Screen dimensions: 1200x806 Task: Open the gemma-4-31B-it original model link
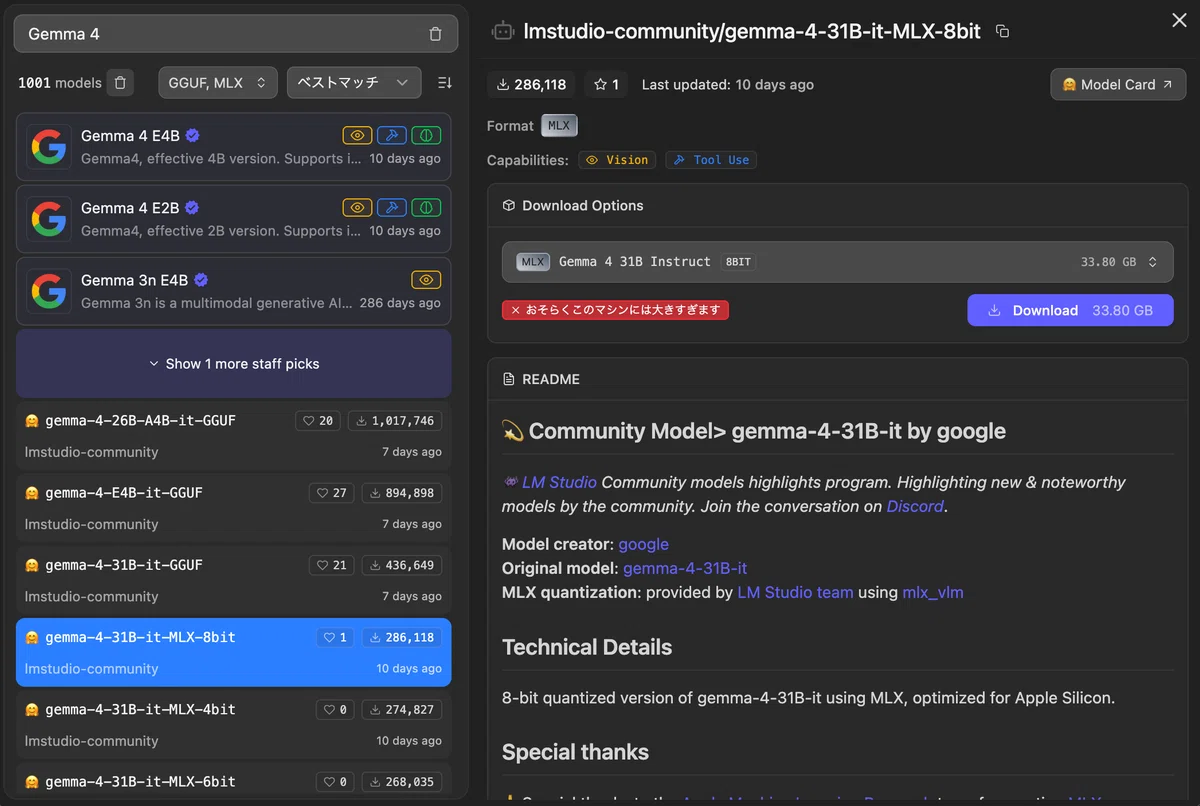pyautogui.click(x=685, y=568)
